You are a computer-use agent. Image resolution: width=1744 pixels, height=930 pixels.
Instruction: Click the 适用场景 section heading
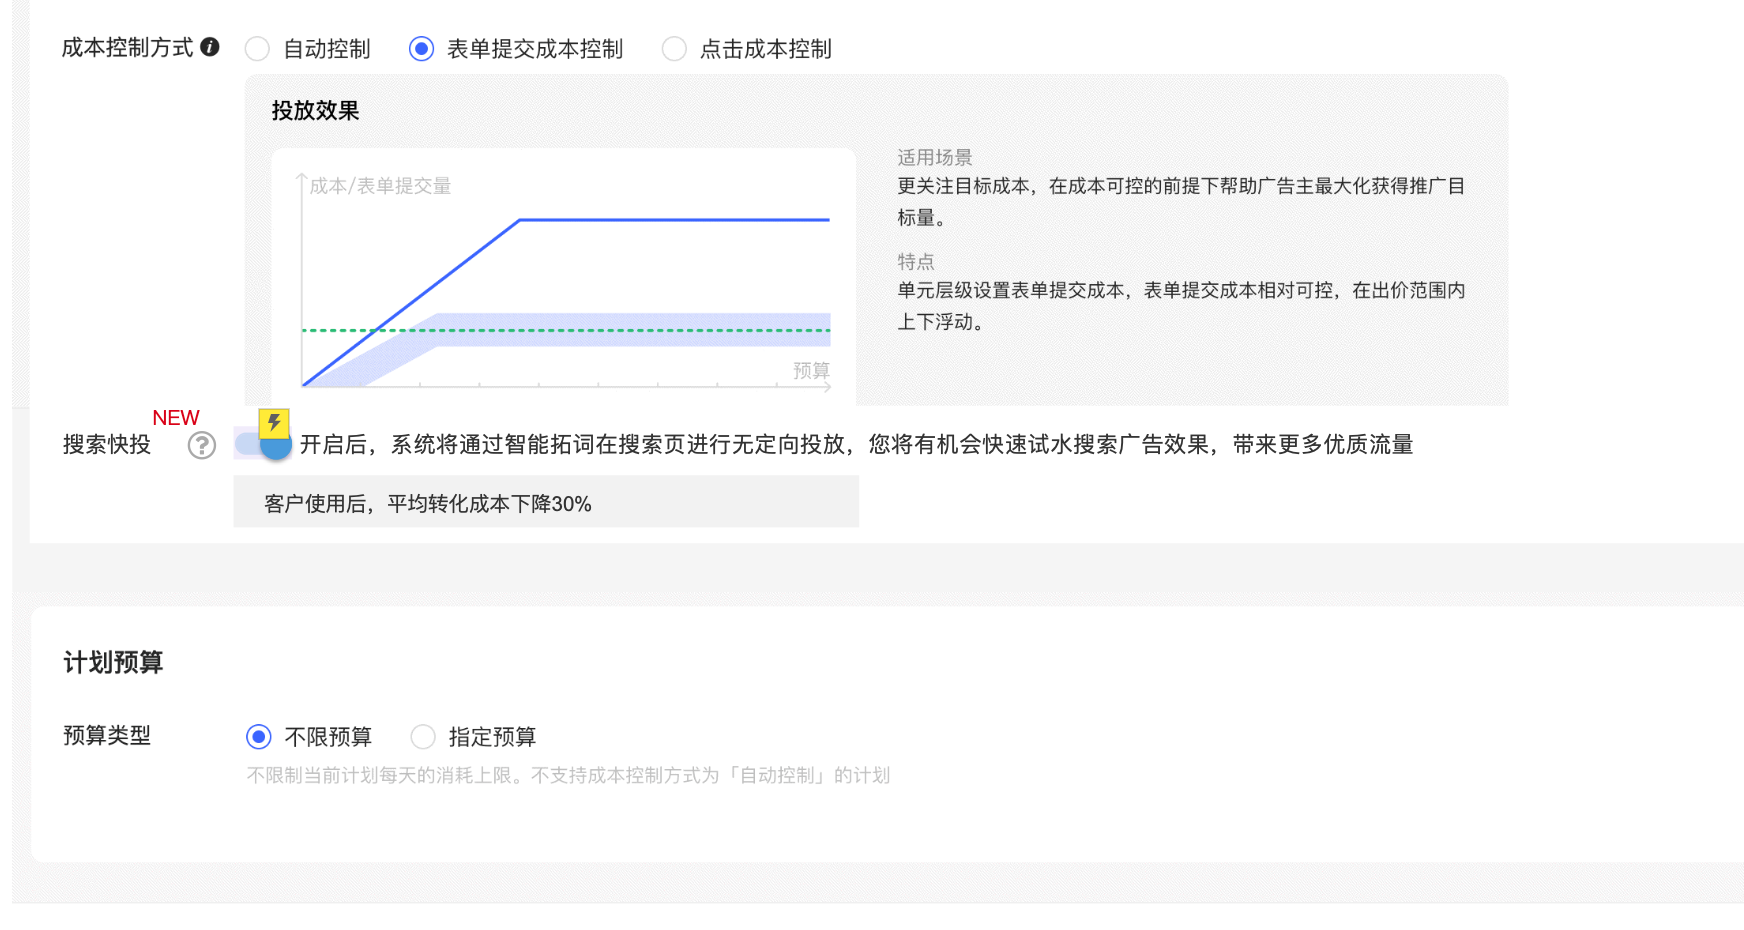tap(934, 156)
